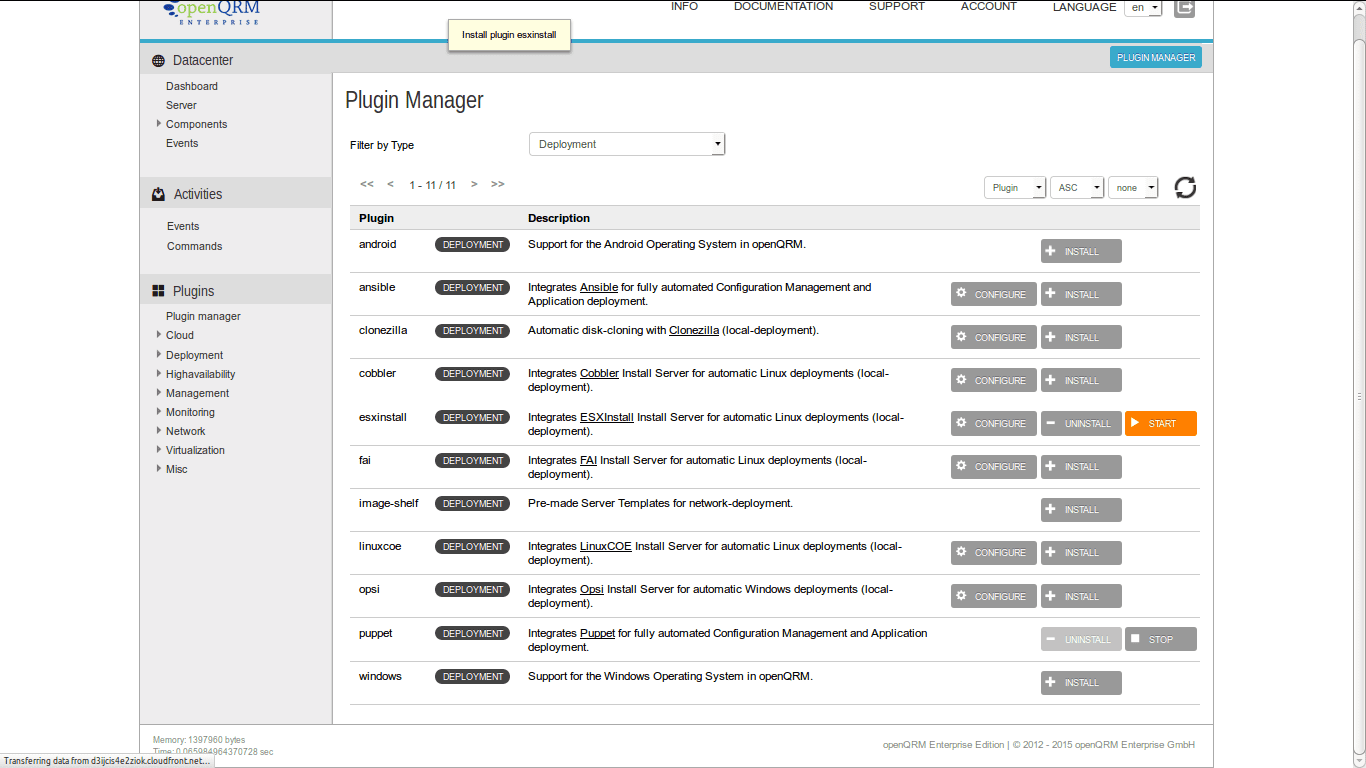Go to the previous page (<)
The width and height of the screenshot is (1366, 768).
click(x=390, y=184)
